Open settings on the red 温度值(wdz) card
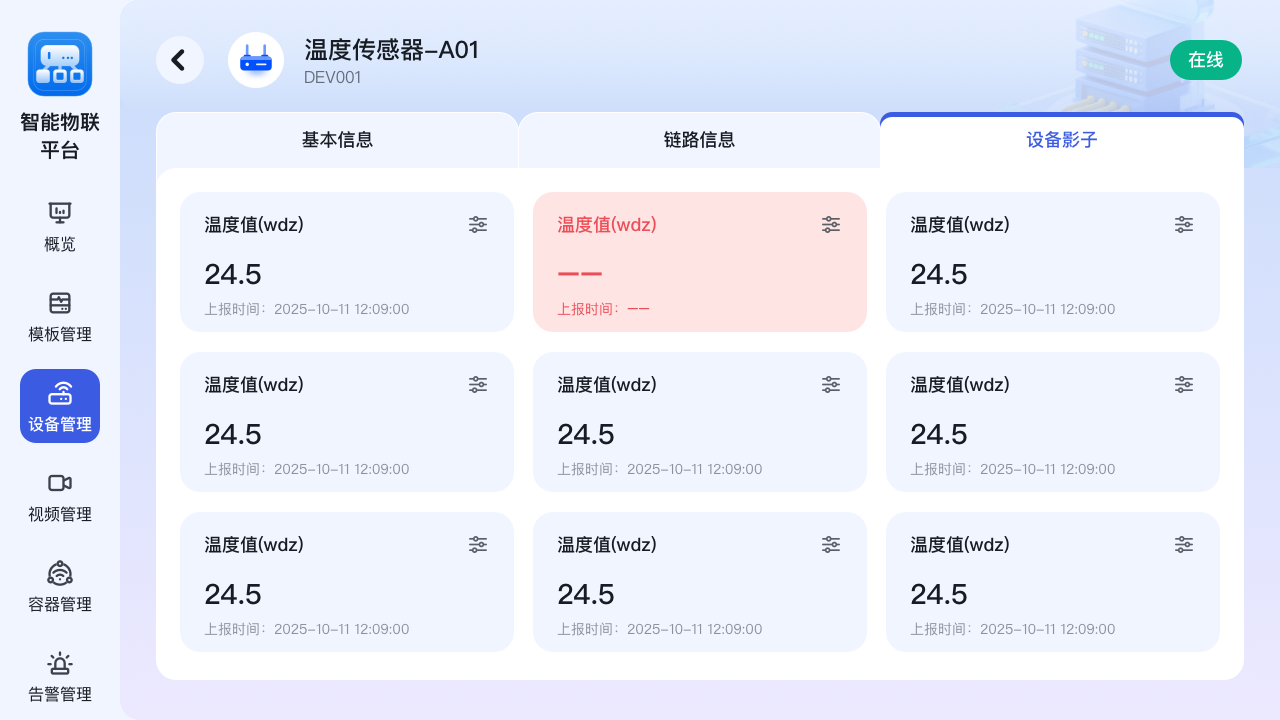The height and width of the screenshot is (720, 1280). (x=831, y=224)
